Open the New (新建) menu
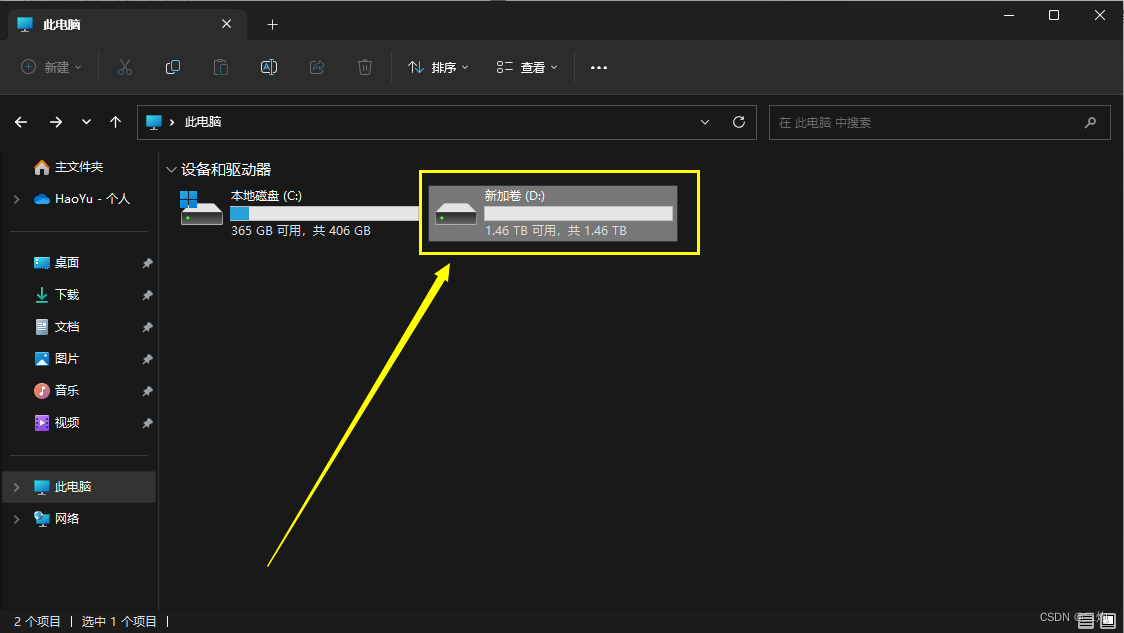This screenshot has width=1124, height=633. coord(51,67)
